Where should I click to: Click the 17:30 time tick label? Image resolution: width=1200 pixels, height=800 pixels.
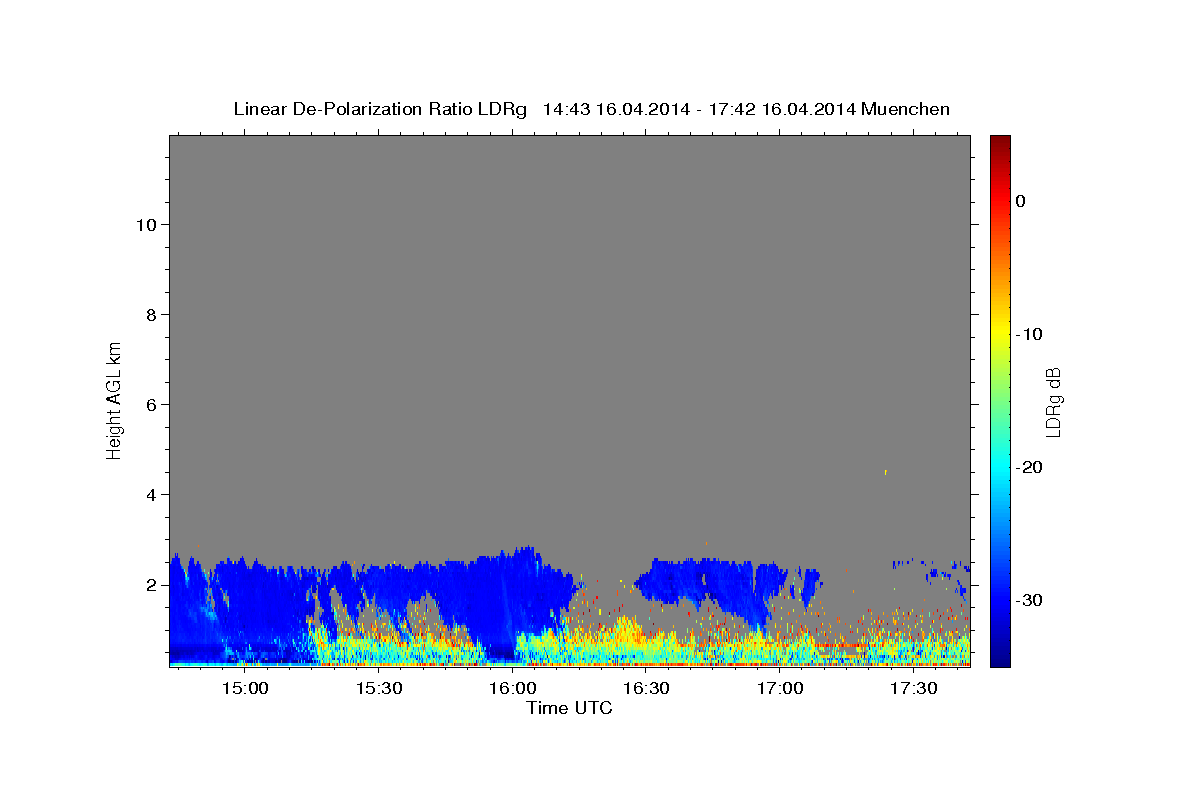[x=914, y=689]
